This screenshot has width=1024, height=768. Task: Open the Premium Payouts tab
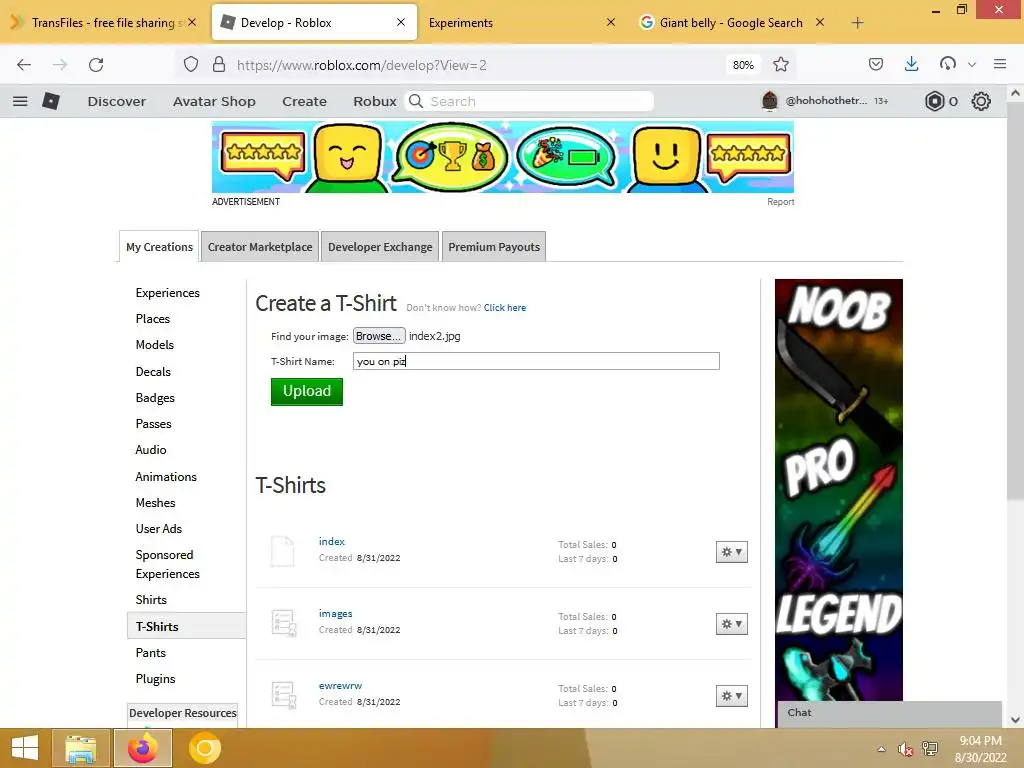494,247
